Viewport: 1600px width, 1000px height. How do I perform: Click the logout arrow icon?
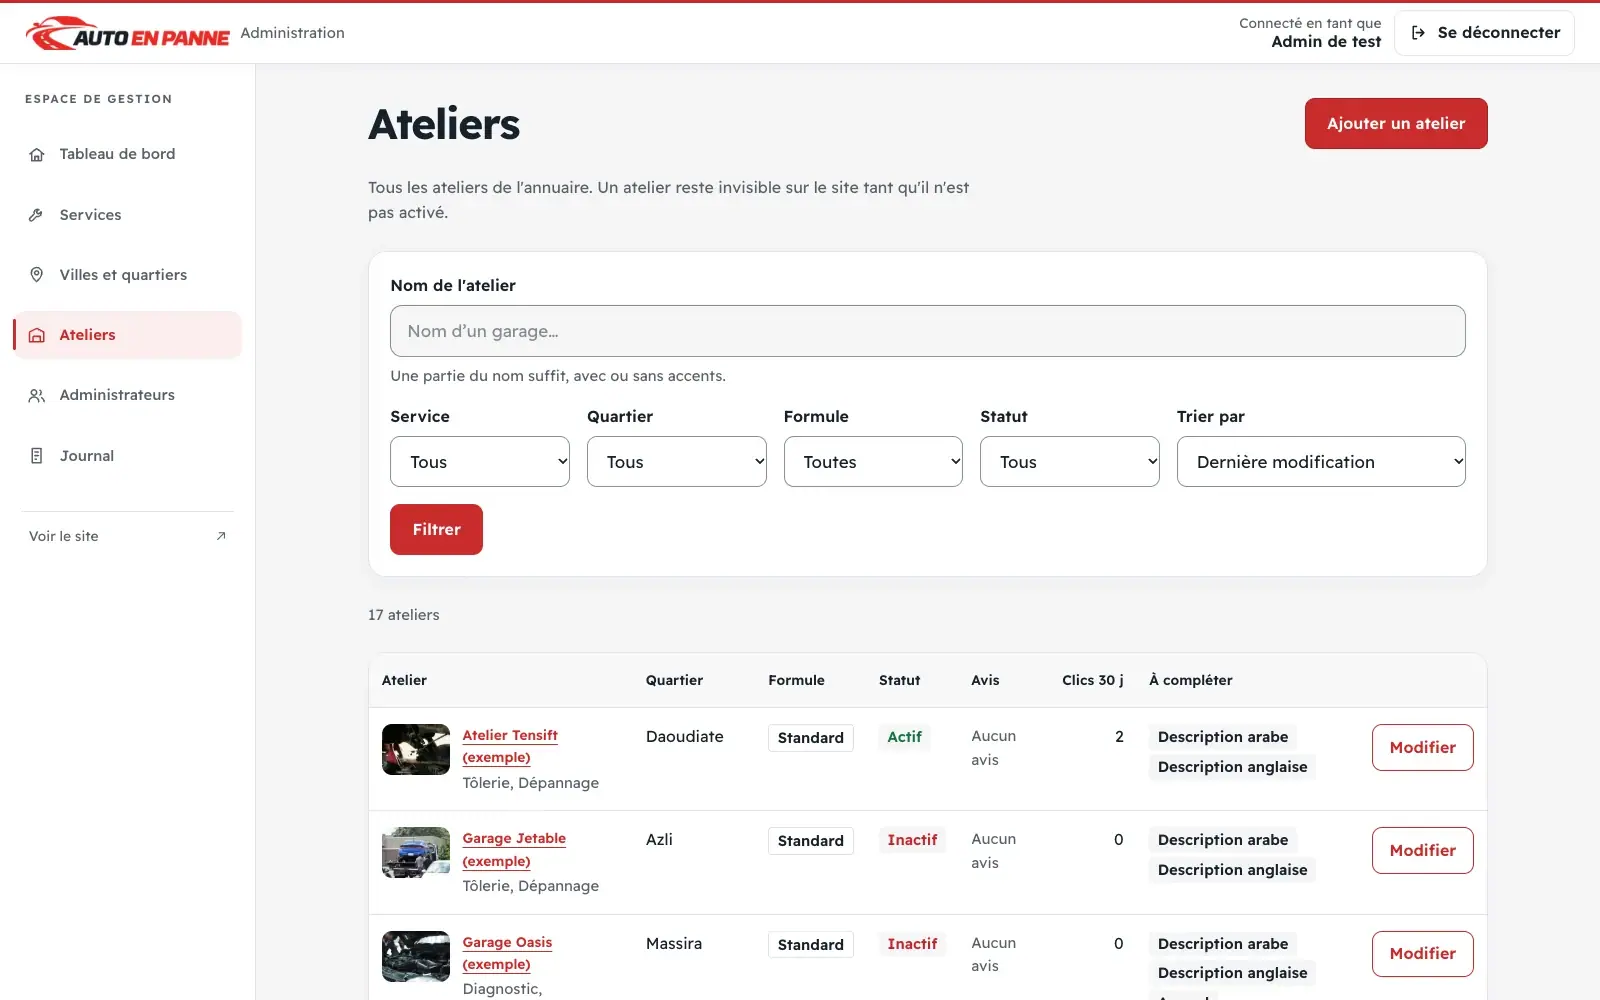[x=1418, y=33]
